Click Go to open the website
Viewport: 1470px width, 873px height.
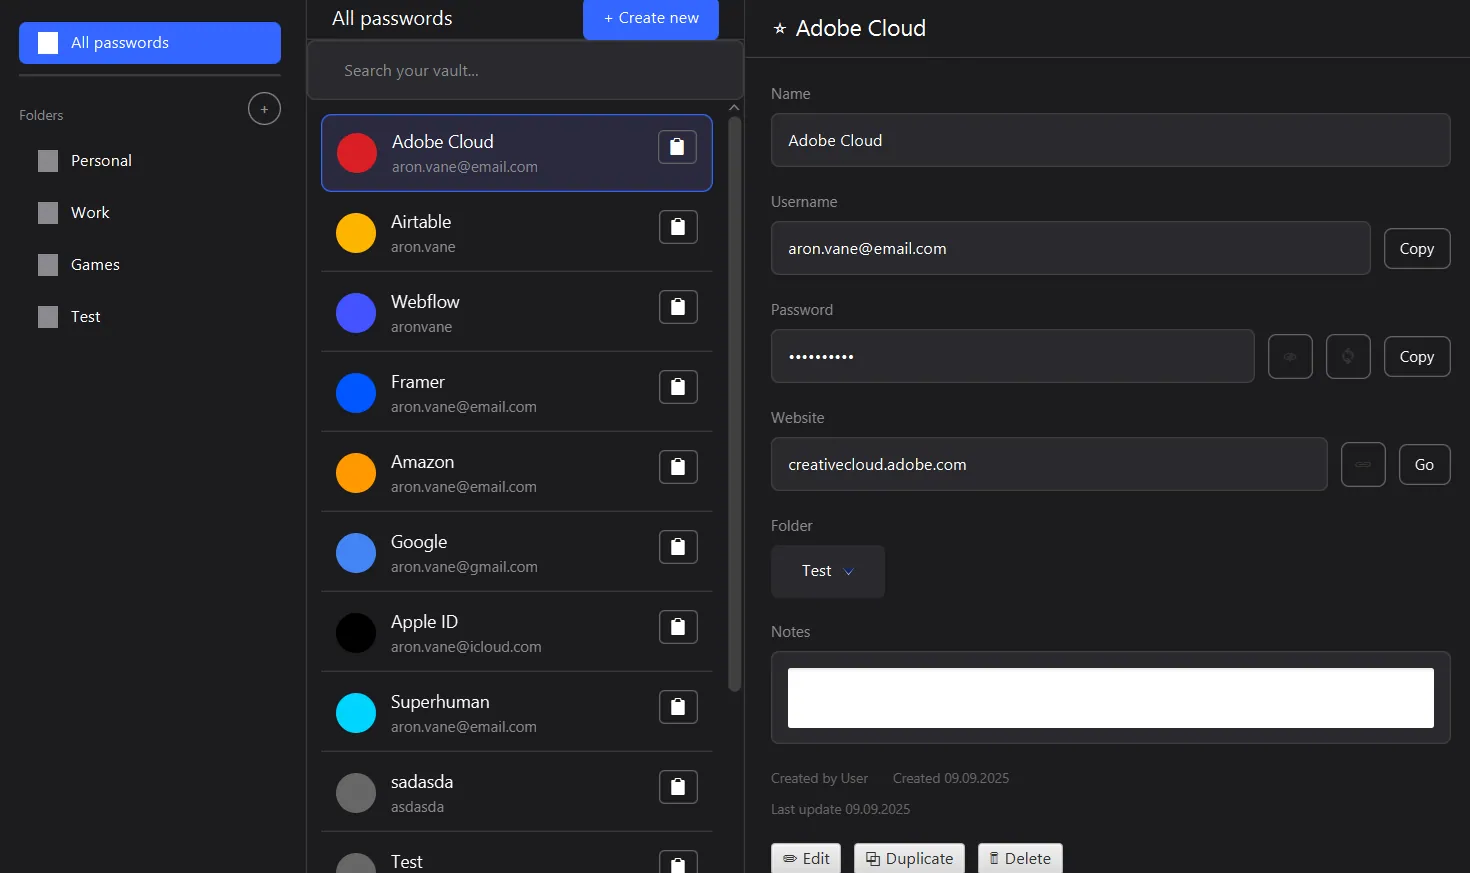1424,465
